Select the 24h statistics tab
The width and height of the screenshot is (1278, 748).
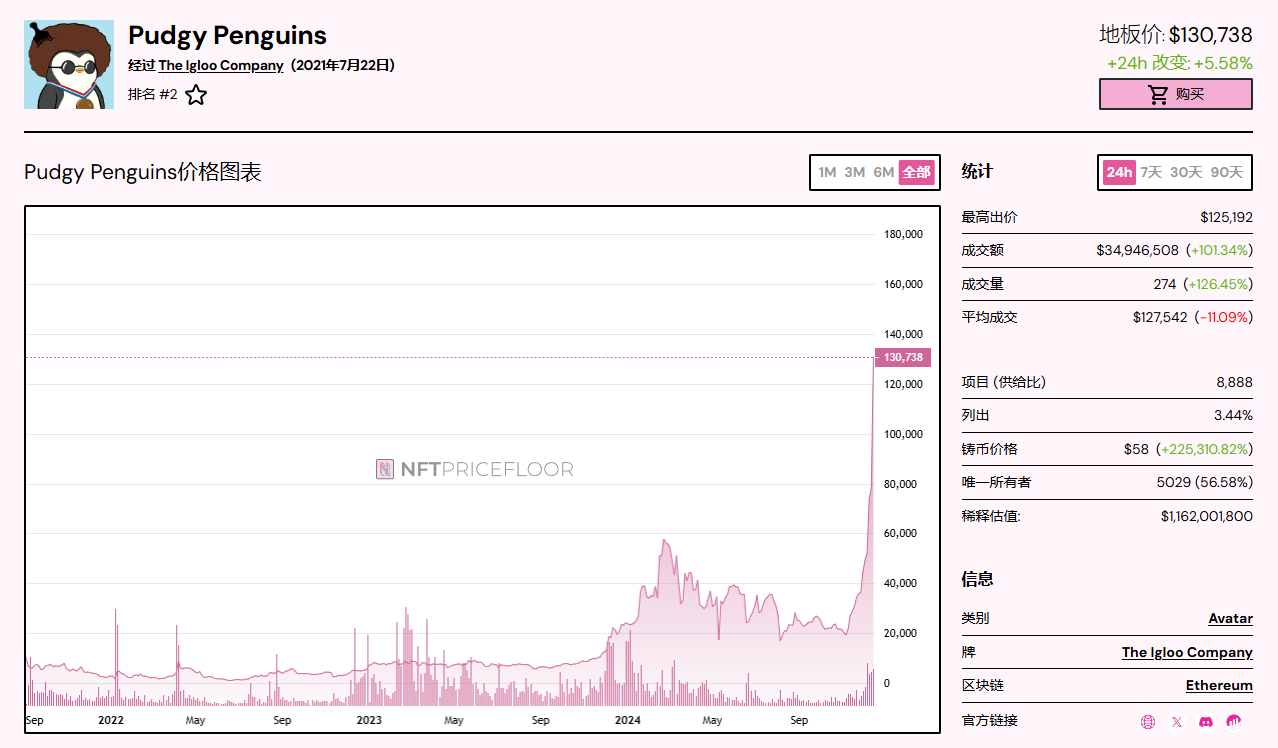click(x=1119, y=172)
